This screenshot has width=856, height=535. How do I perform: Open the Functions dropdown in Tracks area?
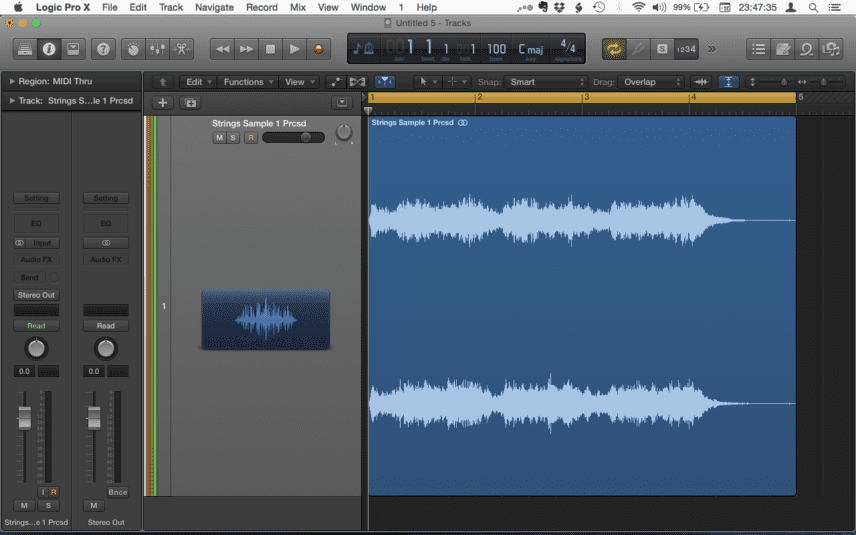tap(248, 82)
